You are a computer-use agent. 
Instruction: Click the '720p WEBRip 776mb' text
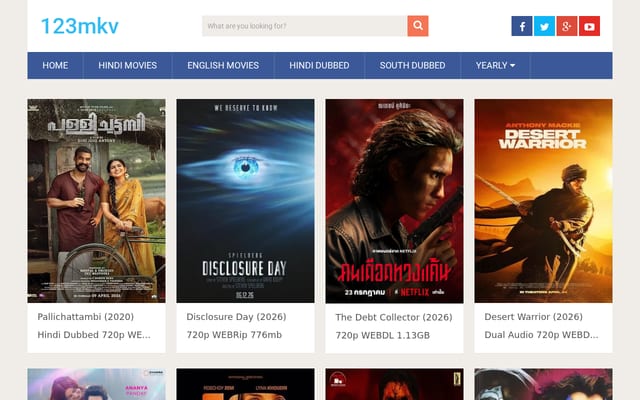pos(234,335)
